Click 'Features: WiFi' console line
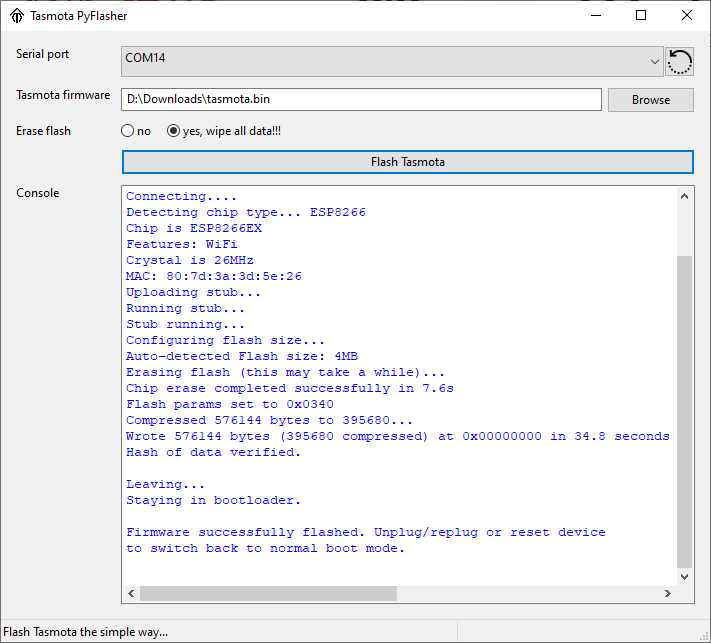711x643 pixels. coord(182,244)
